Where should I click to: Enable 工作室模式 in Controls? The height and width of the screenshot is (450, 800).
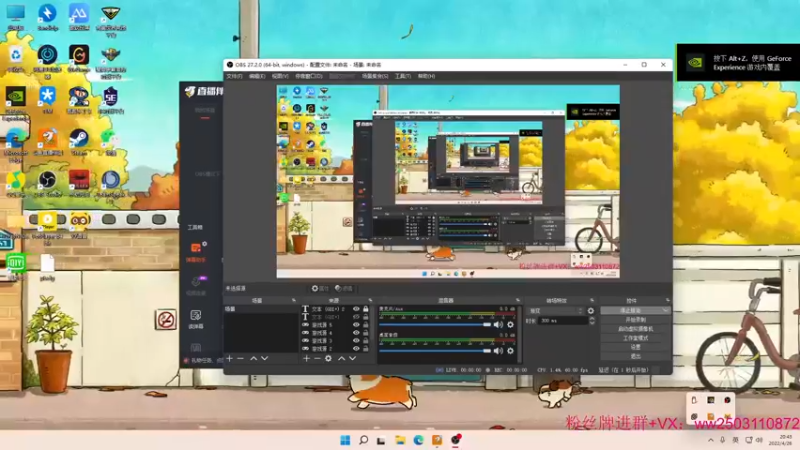(x=635, y=338)
